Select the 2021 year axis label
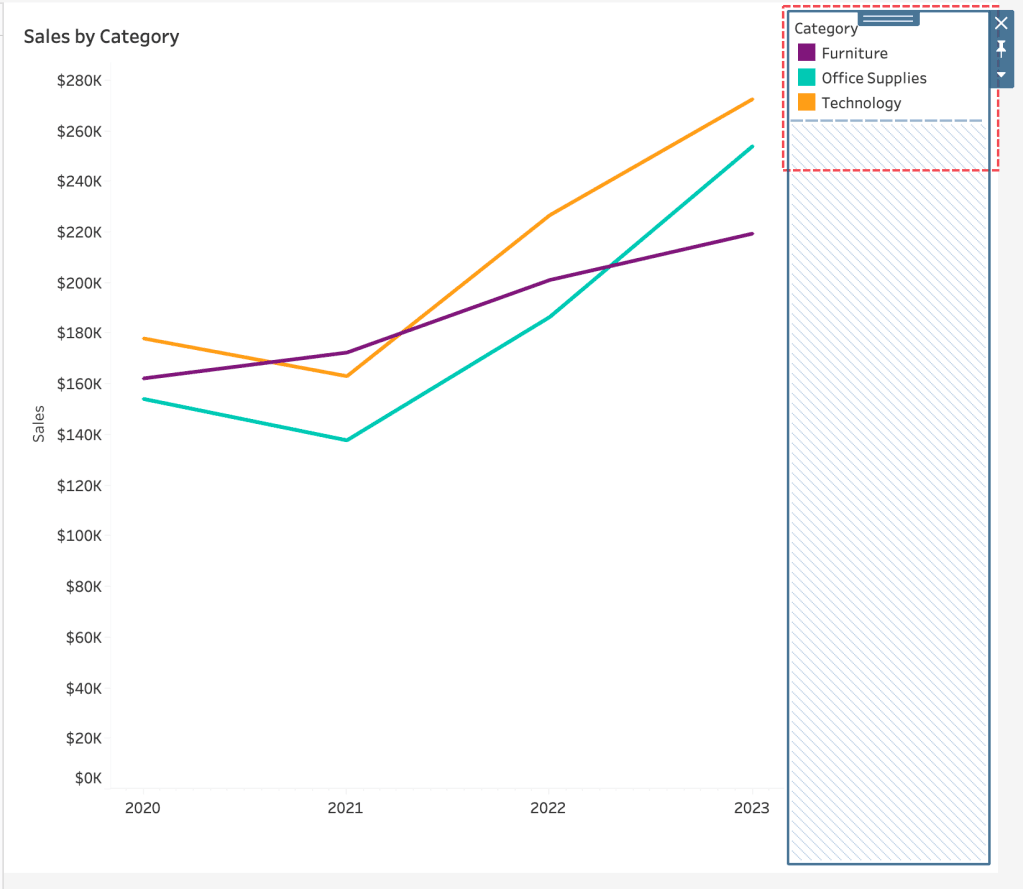1023x889 pixels. (x=345, y=807)
